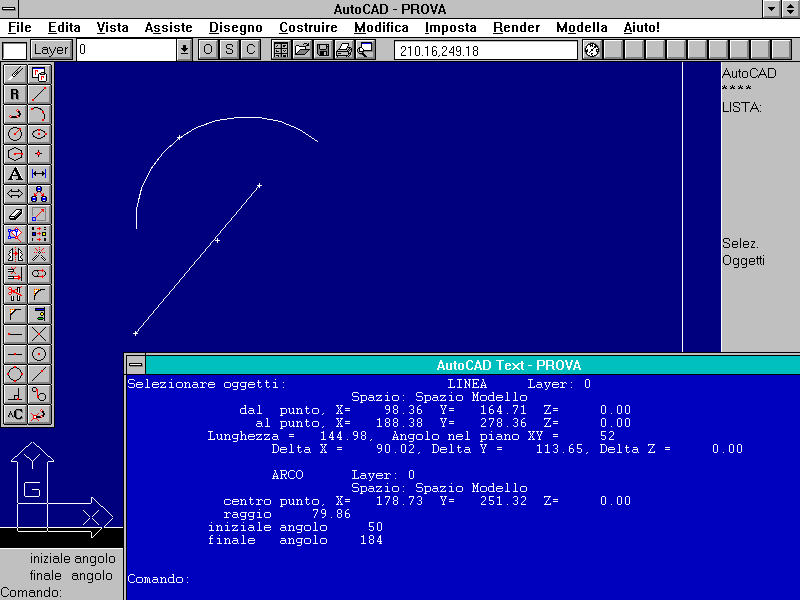Select the Trim scissors tool
This screenshot has width=800, height=600.
(x=15, y=294)
